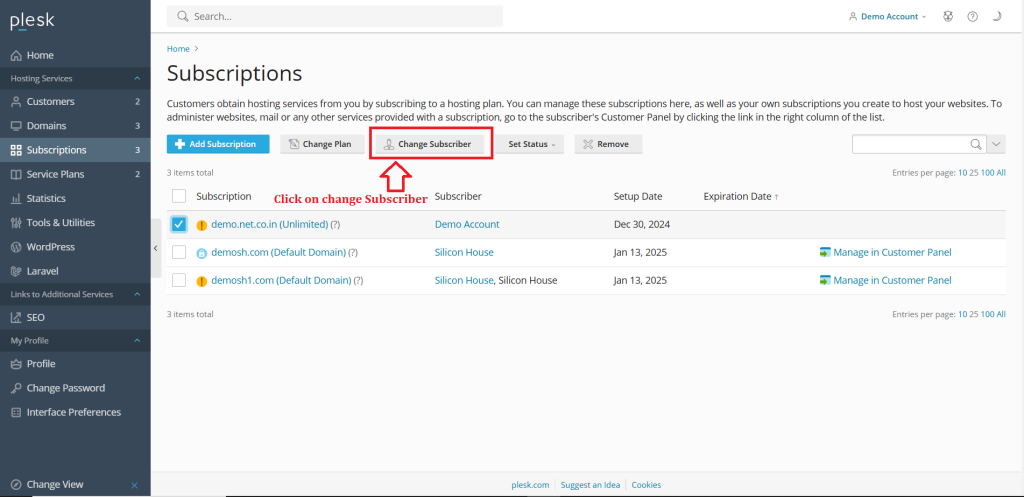
Task: Sort by Setup Date column header
Action: [x=638, y=196]
